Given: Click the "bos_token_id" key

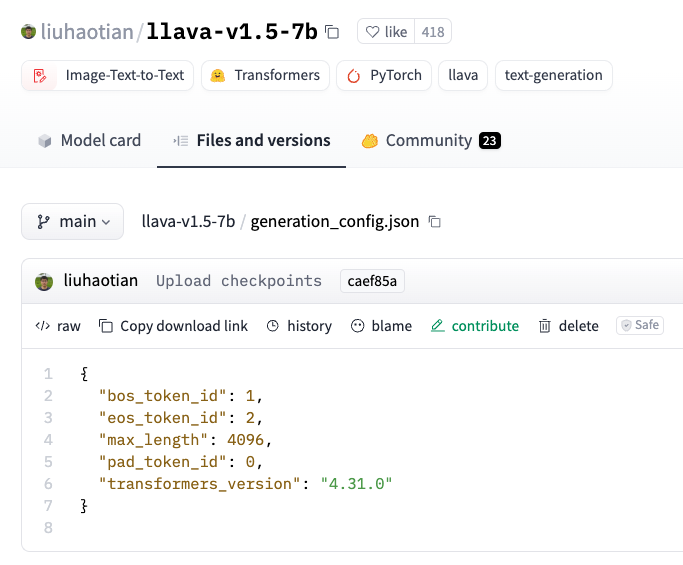Looking at the screenshot, I should point(162,396).
